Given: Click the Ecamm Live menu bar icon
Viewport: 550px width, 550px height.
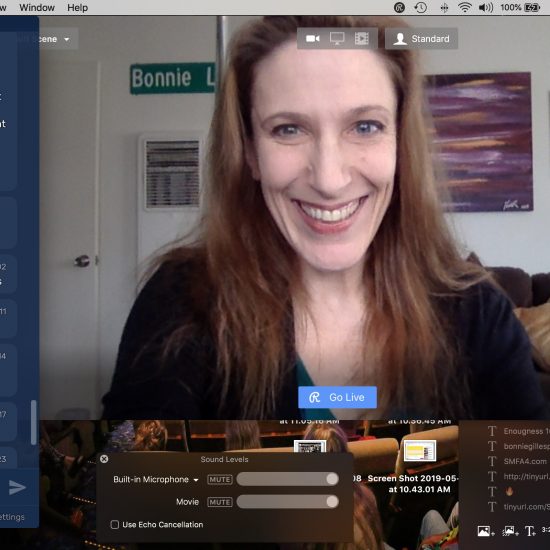Looking at the screenshot, I should 399,7.
